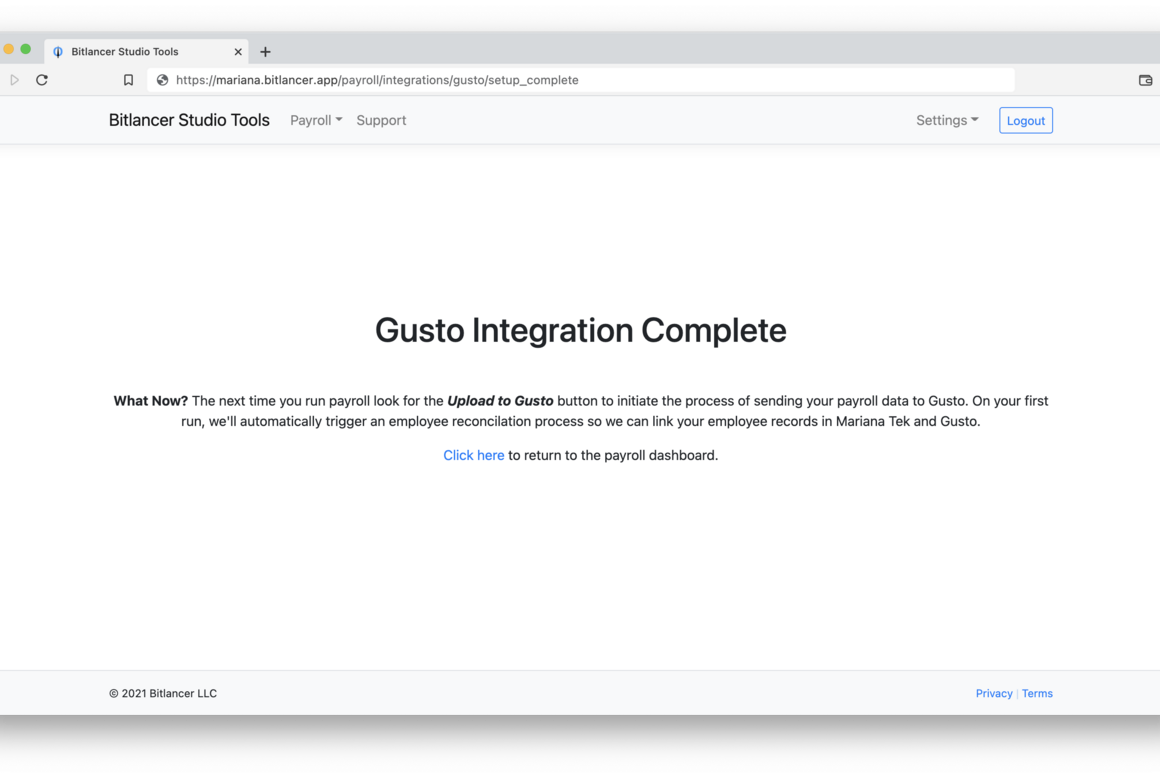Click the 'Gusto Integration Complete' heading

point(580,330)
